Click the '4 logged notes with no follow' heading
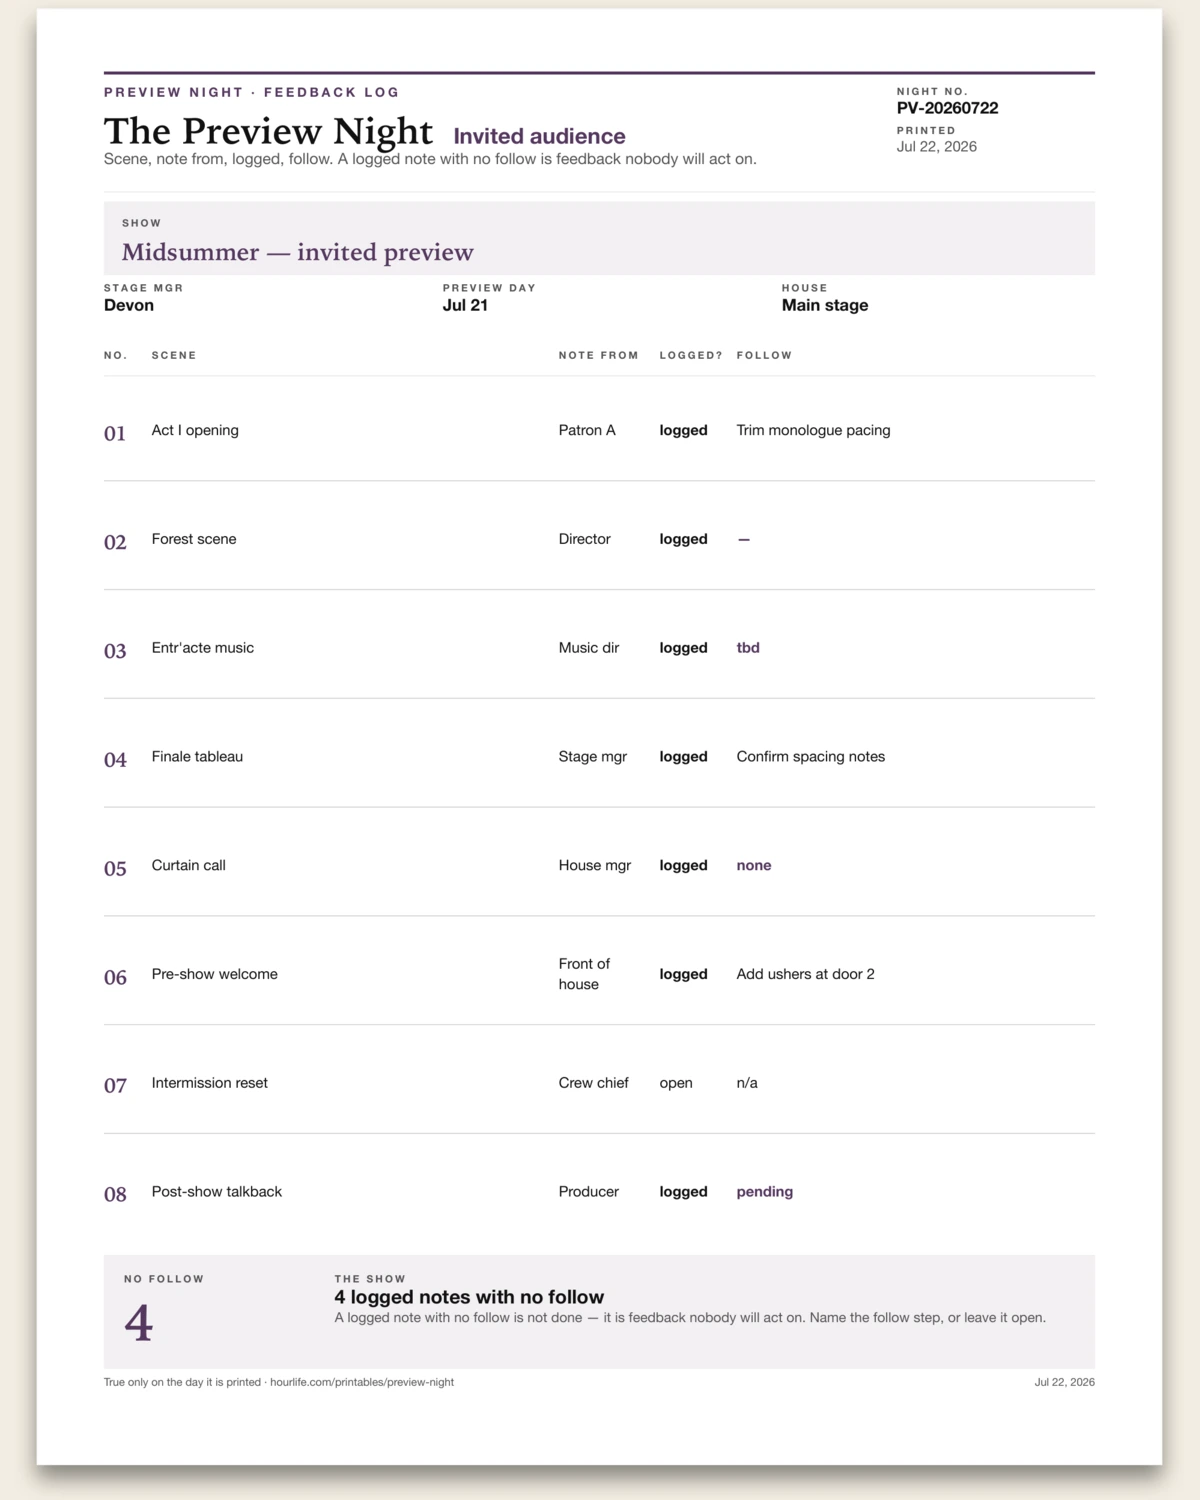The height and width of the screenshot is (1500, 1200). pyautogui.click(x=469, y=1297)
